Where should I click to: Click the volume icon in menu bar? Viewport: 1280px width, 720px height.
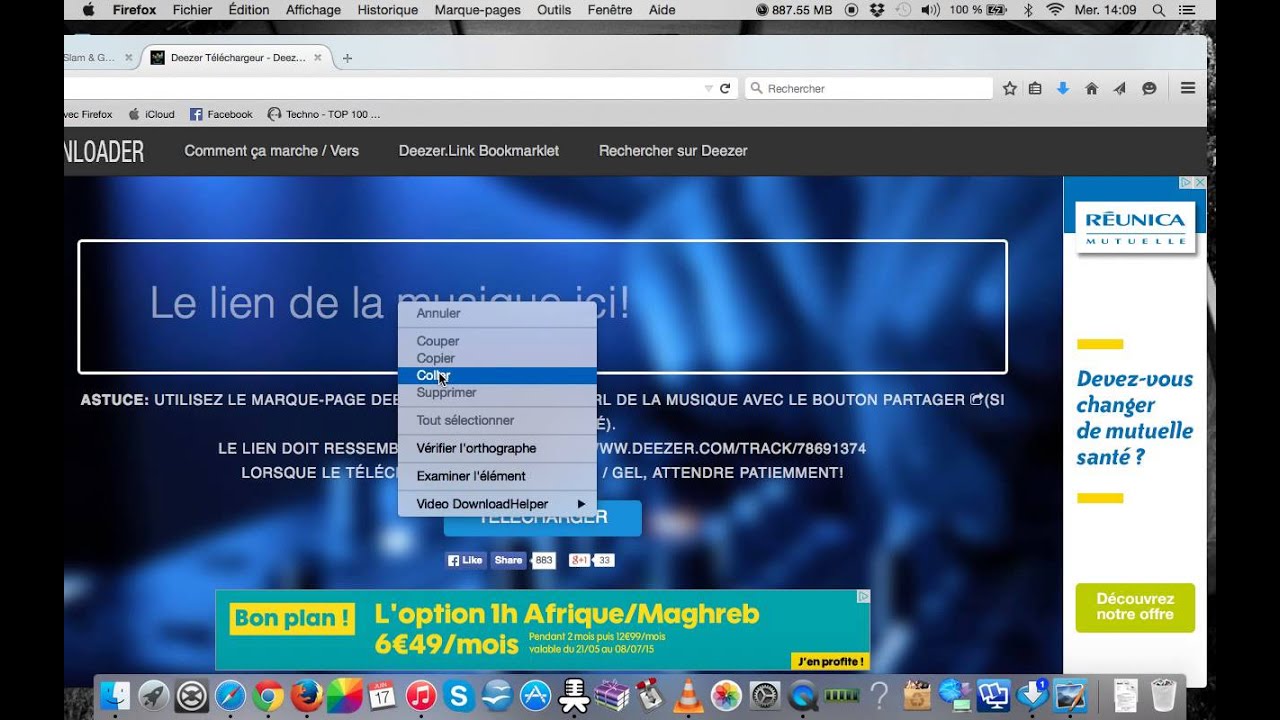(x=930, y=10)
